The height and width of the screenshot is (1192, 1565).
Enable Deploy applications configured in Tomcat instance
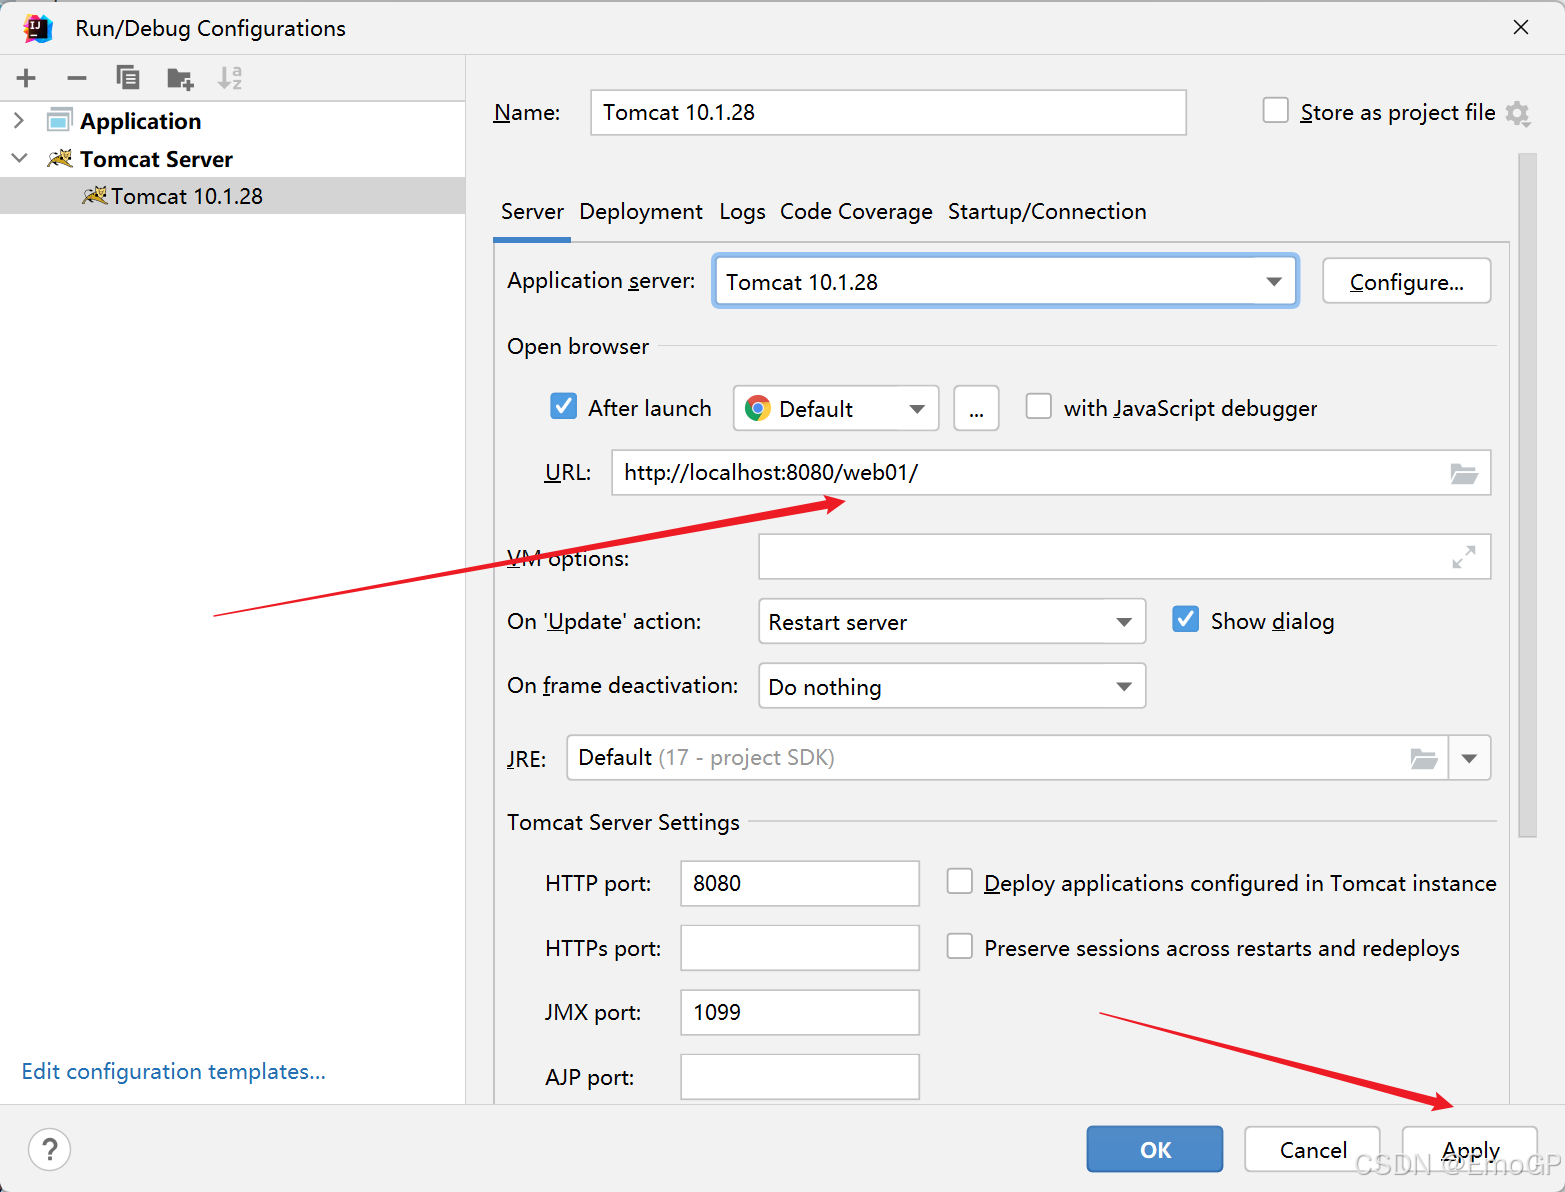(960, 881)
